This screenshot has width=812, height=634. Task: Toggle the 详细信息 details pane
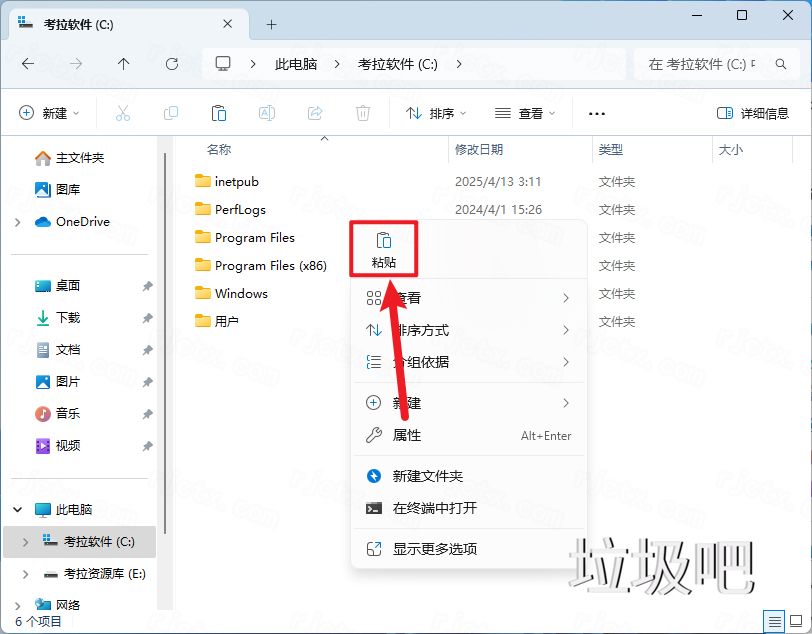(752, 113)
